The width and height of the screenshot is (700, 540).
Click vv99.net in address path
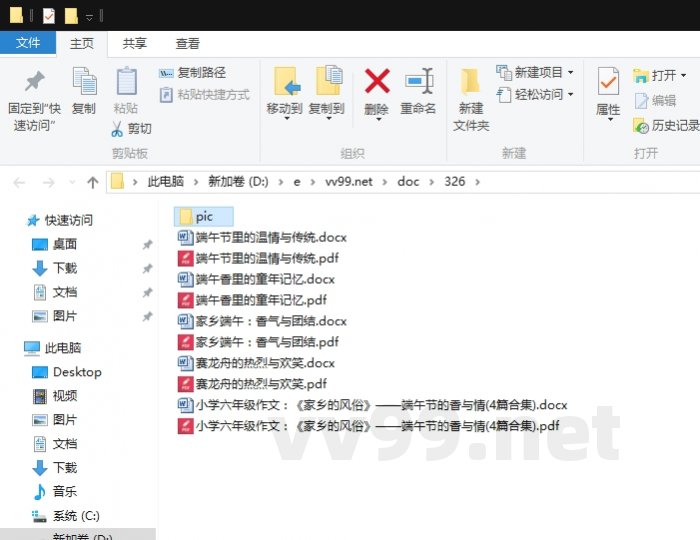click(x=349, y=182)
